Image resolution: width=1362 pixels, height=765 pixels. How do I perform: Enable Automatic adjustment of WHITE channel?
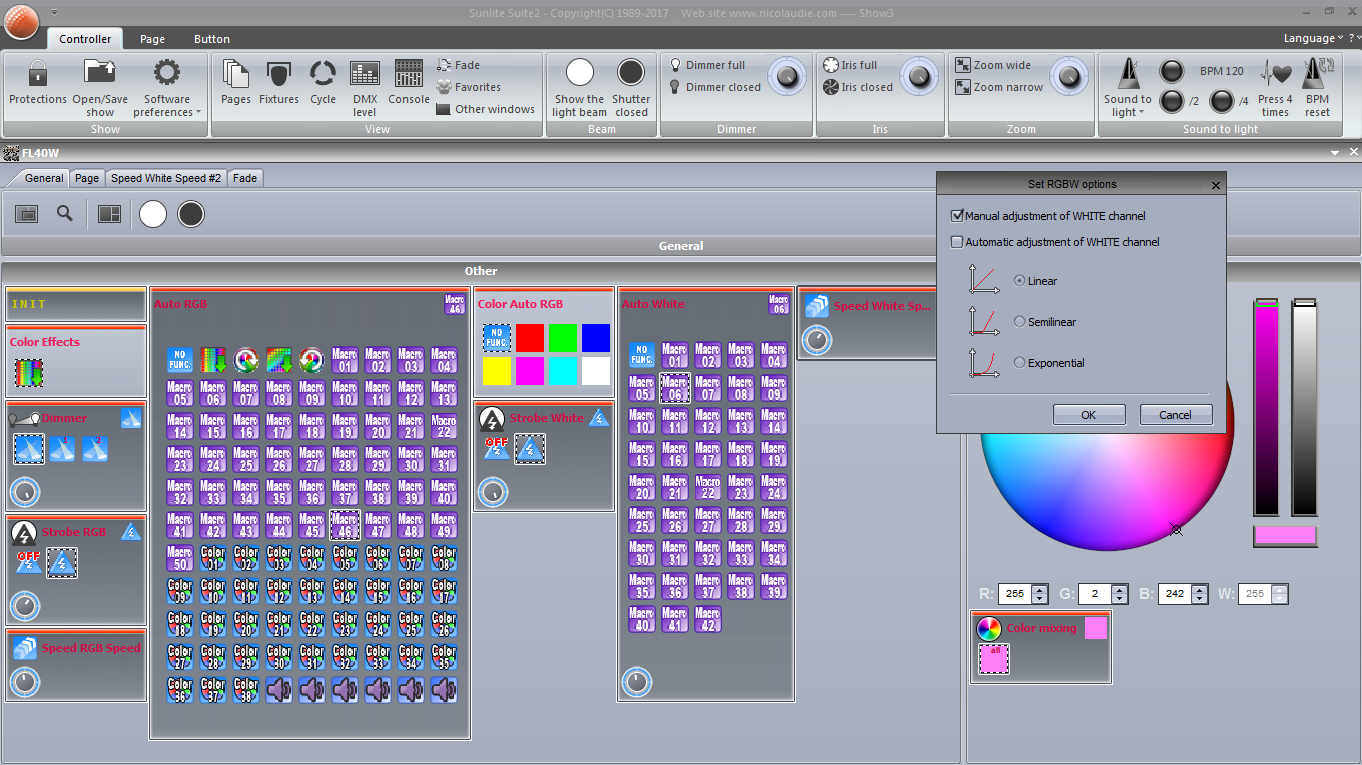coord(957,242)
